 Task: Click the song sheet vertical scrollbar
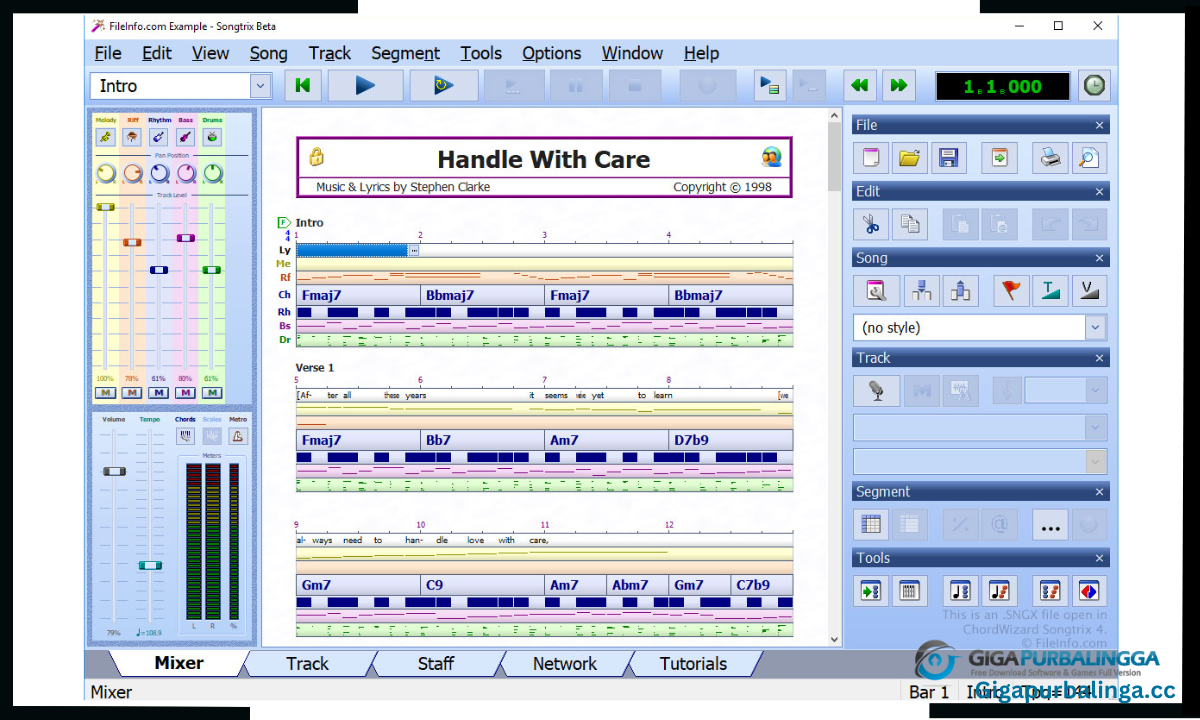point(836,377)
